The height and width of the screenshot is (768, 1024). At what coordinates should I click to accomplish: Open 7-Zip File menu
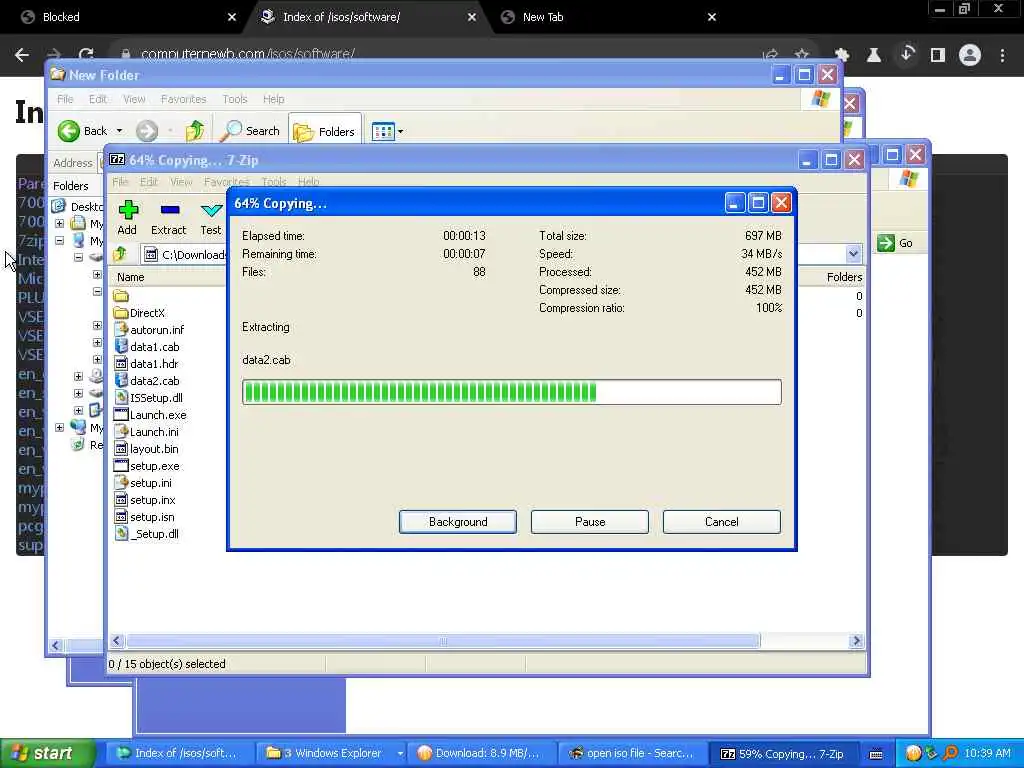120,182
